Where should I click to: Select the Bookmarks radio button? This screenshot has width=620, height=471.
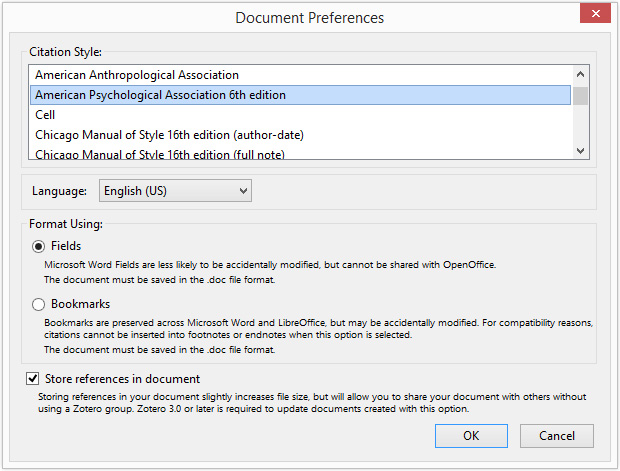click(38, 305)
